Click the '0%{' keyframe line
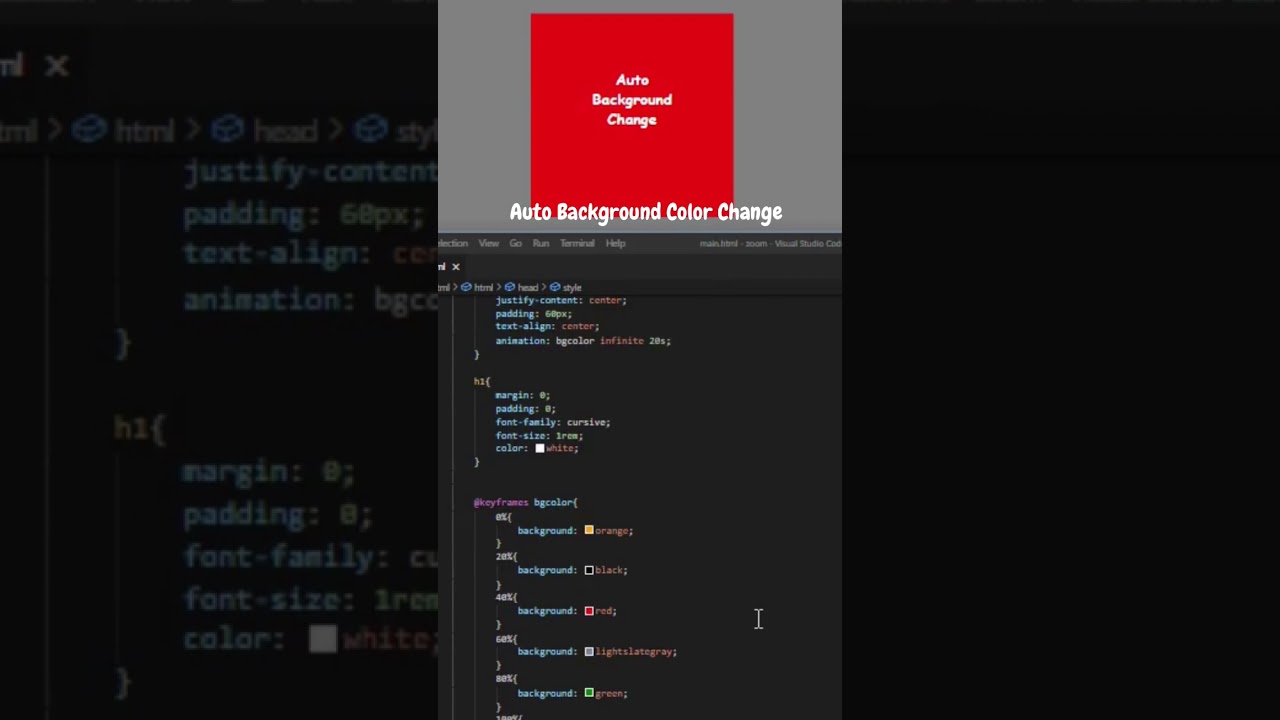Image resolution: width=1280 pixels, height=720 pixels. pyautogui.click(x=503, y=517)
